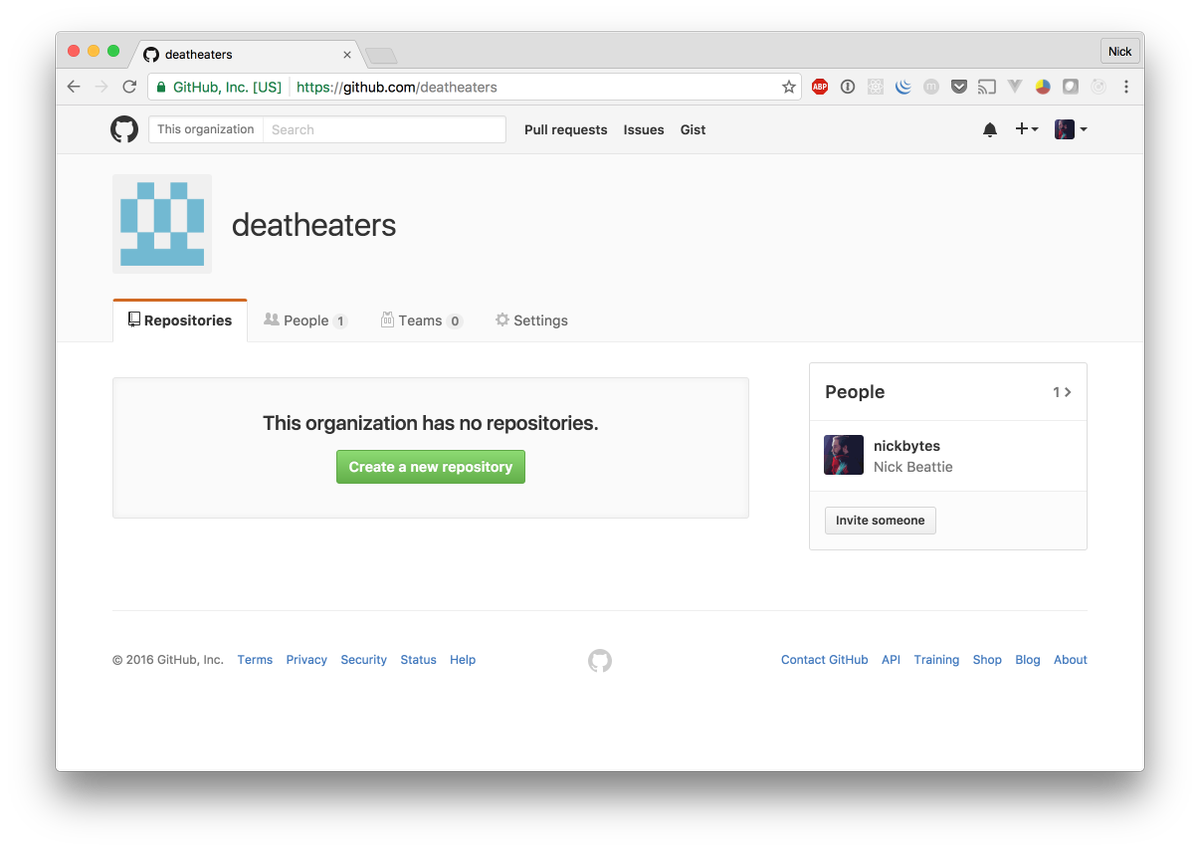
Task: Click the footer GitHub logo
Action: point(600,660)
